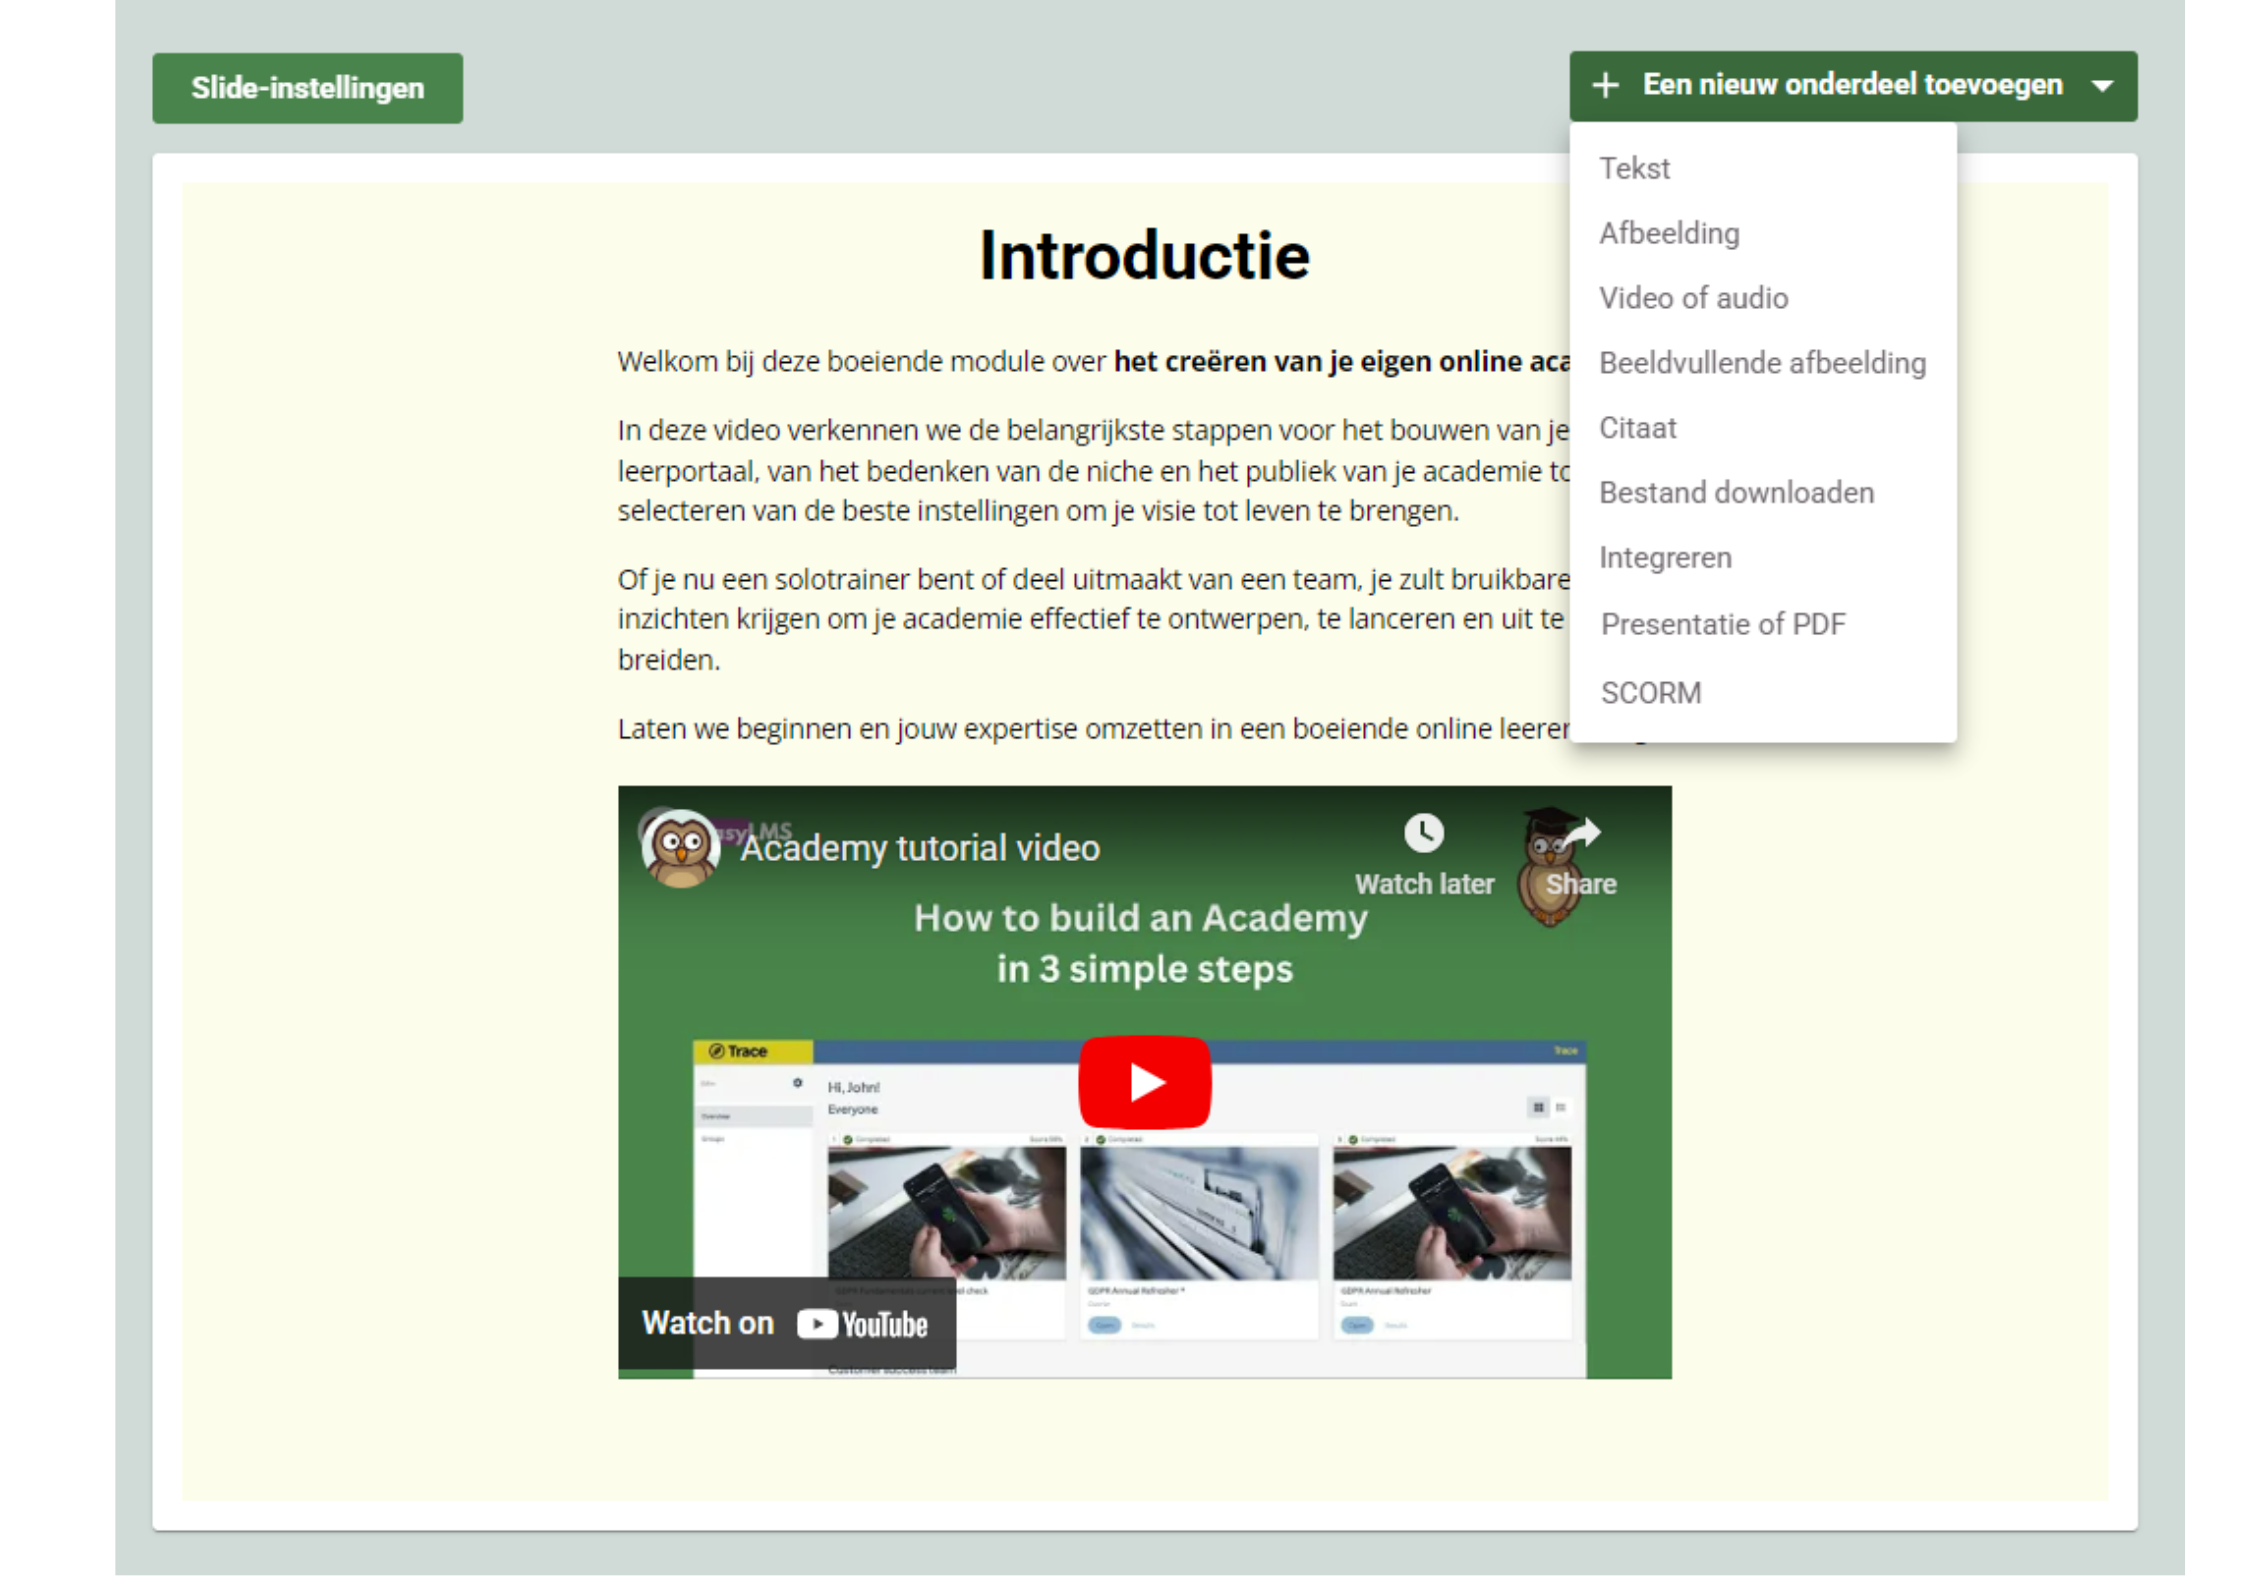Select Bestand downloaden from the dropdown
This screenshot has width=2245, height=1587.
[x=1737, y=492]
